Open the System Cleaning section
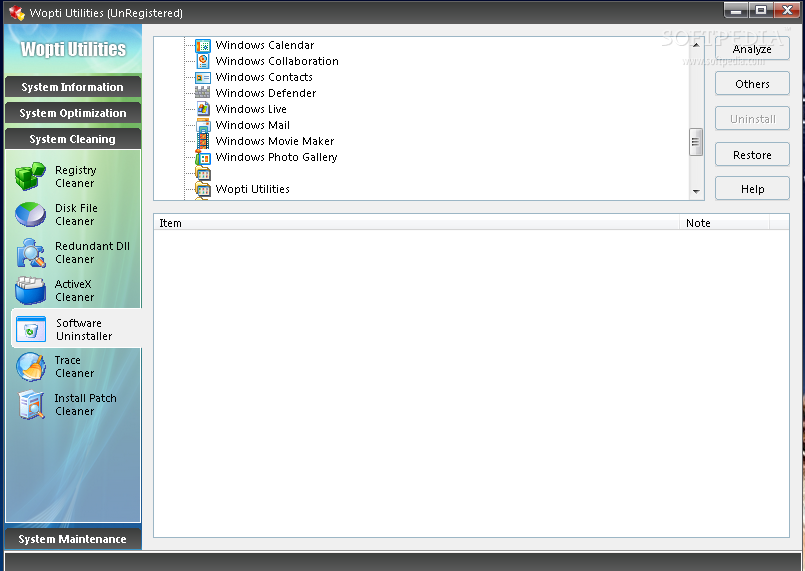 point(72,139)
